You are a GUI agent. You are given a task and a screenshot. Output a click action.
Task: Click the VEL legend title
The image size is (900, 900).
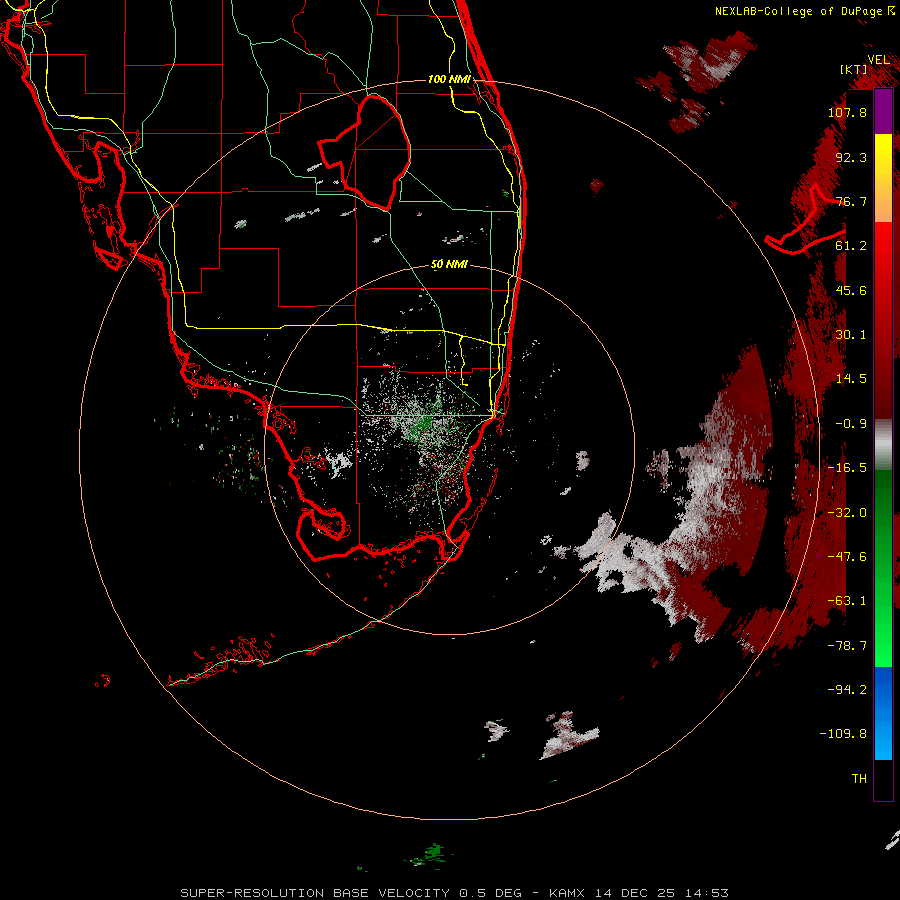879,60
